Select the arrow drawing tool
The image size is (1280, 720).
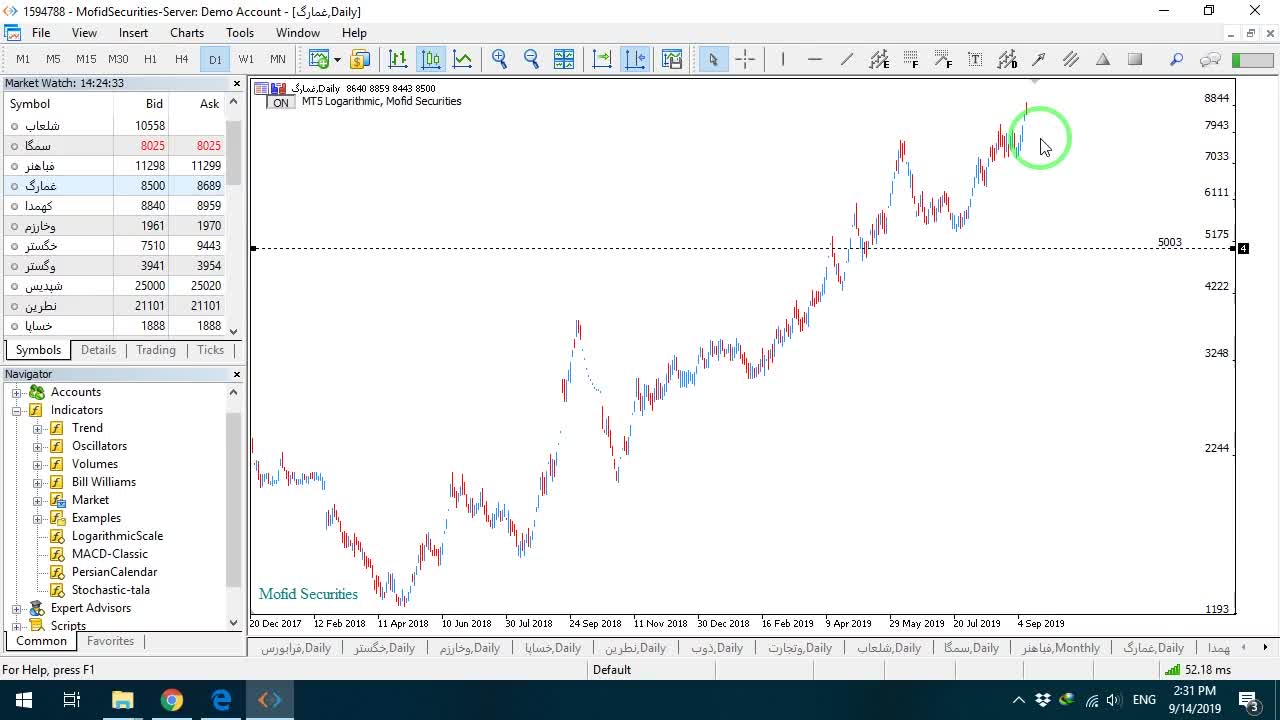[x=1039, y=59]
